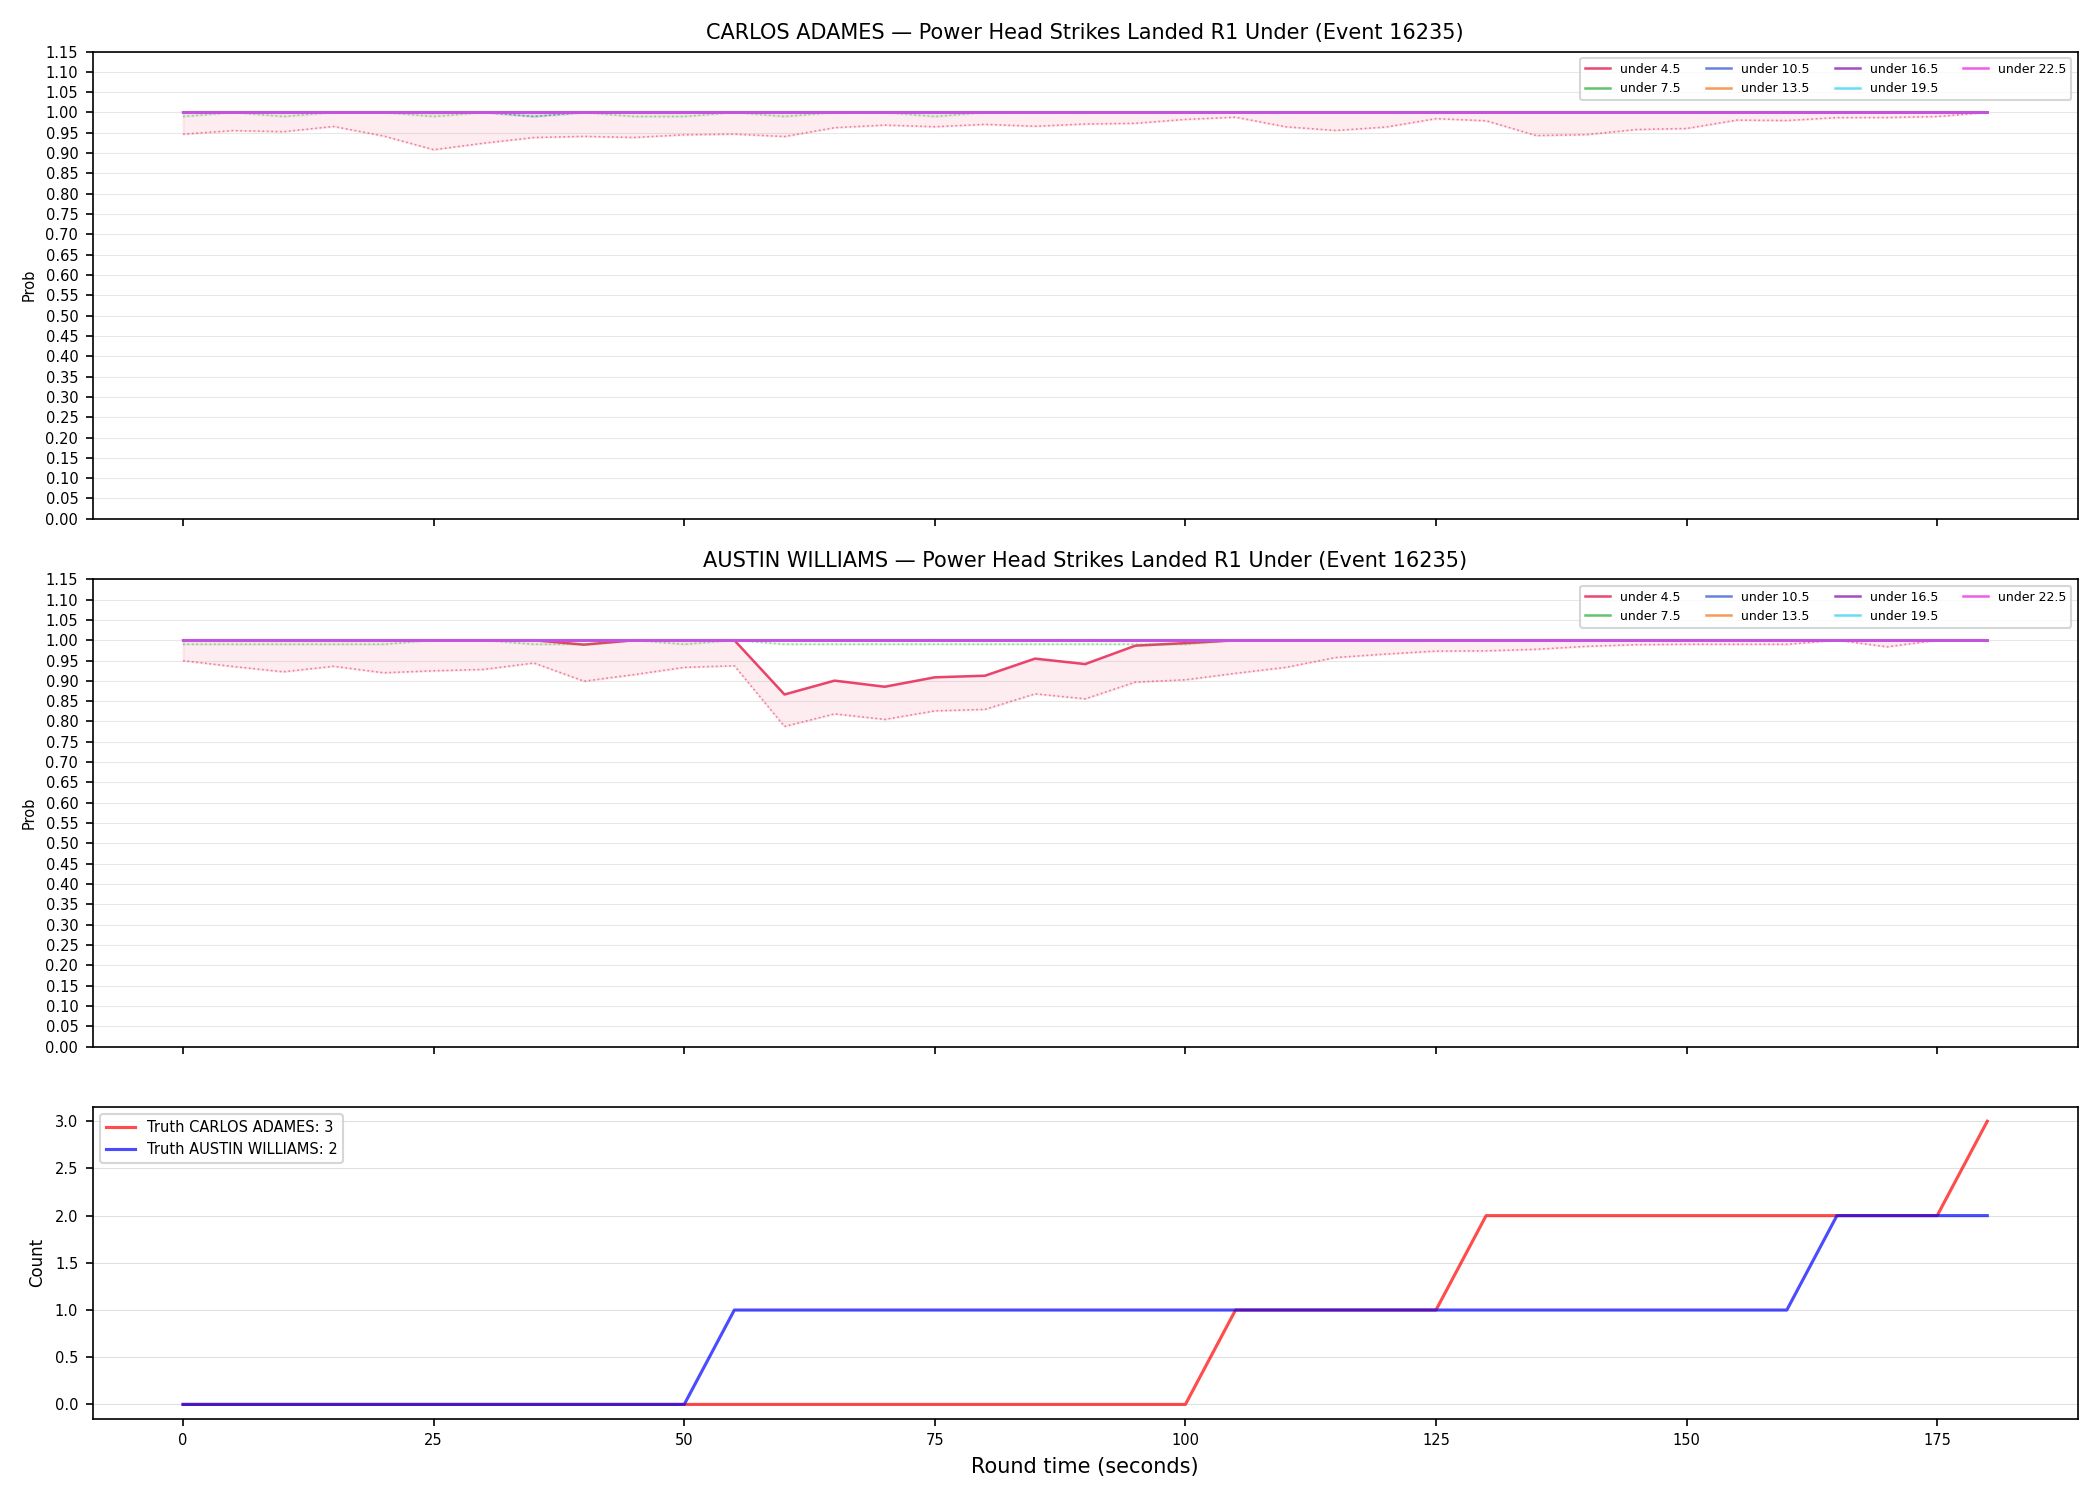This screenshot has width=2100, height=1500.
Task: Click Count axis tick '3.0'
Action: pyautogui.click(x=67, y=1121)
